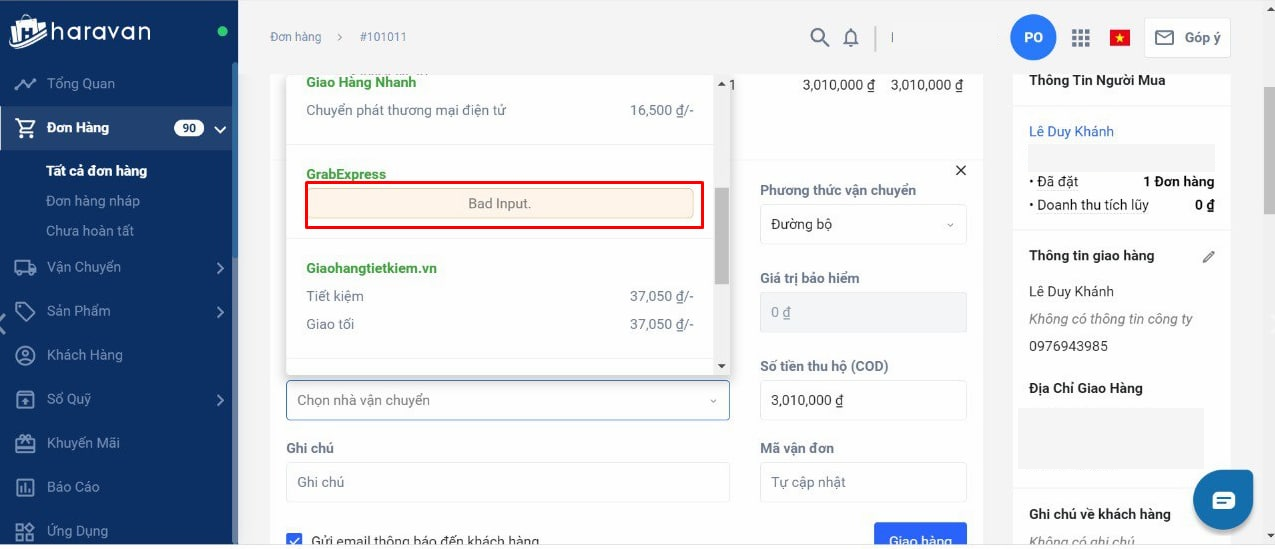Click Mã vận đơn field
The width and height of the screenshot is (1275, 549).
(863, 482)
